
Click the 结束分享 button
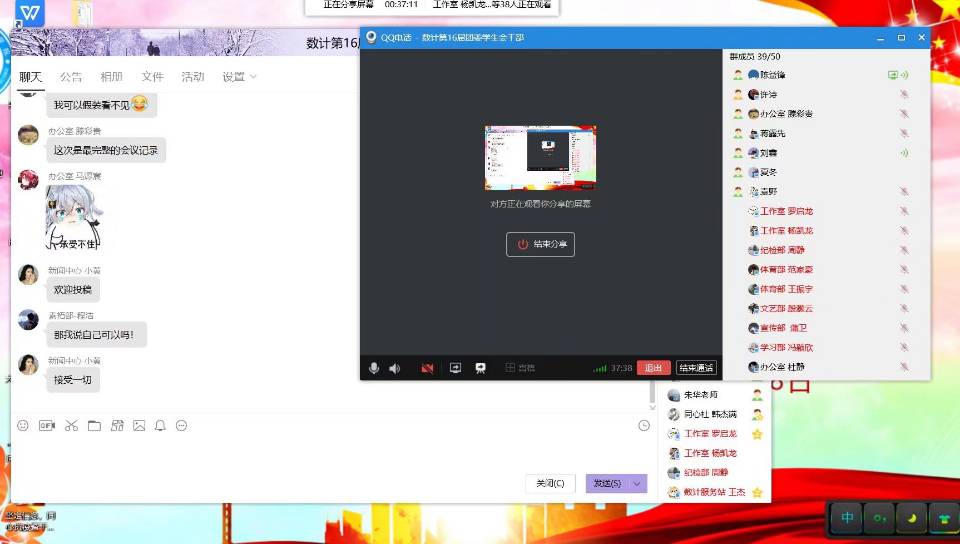(540, 244)
